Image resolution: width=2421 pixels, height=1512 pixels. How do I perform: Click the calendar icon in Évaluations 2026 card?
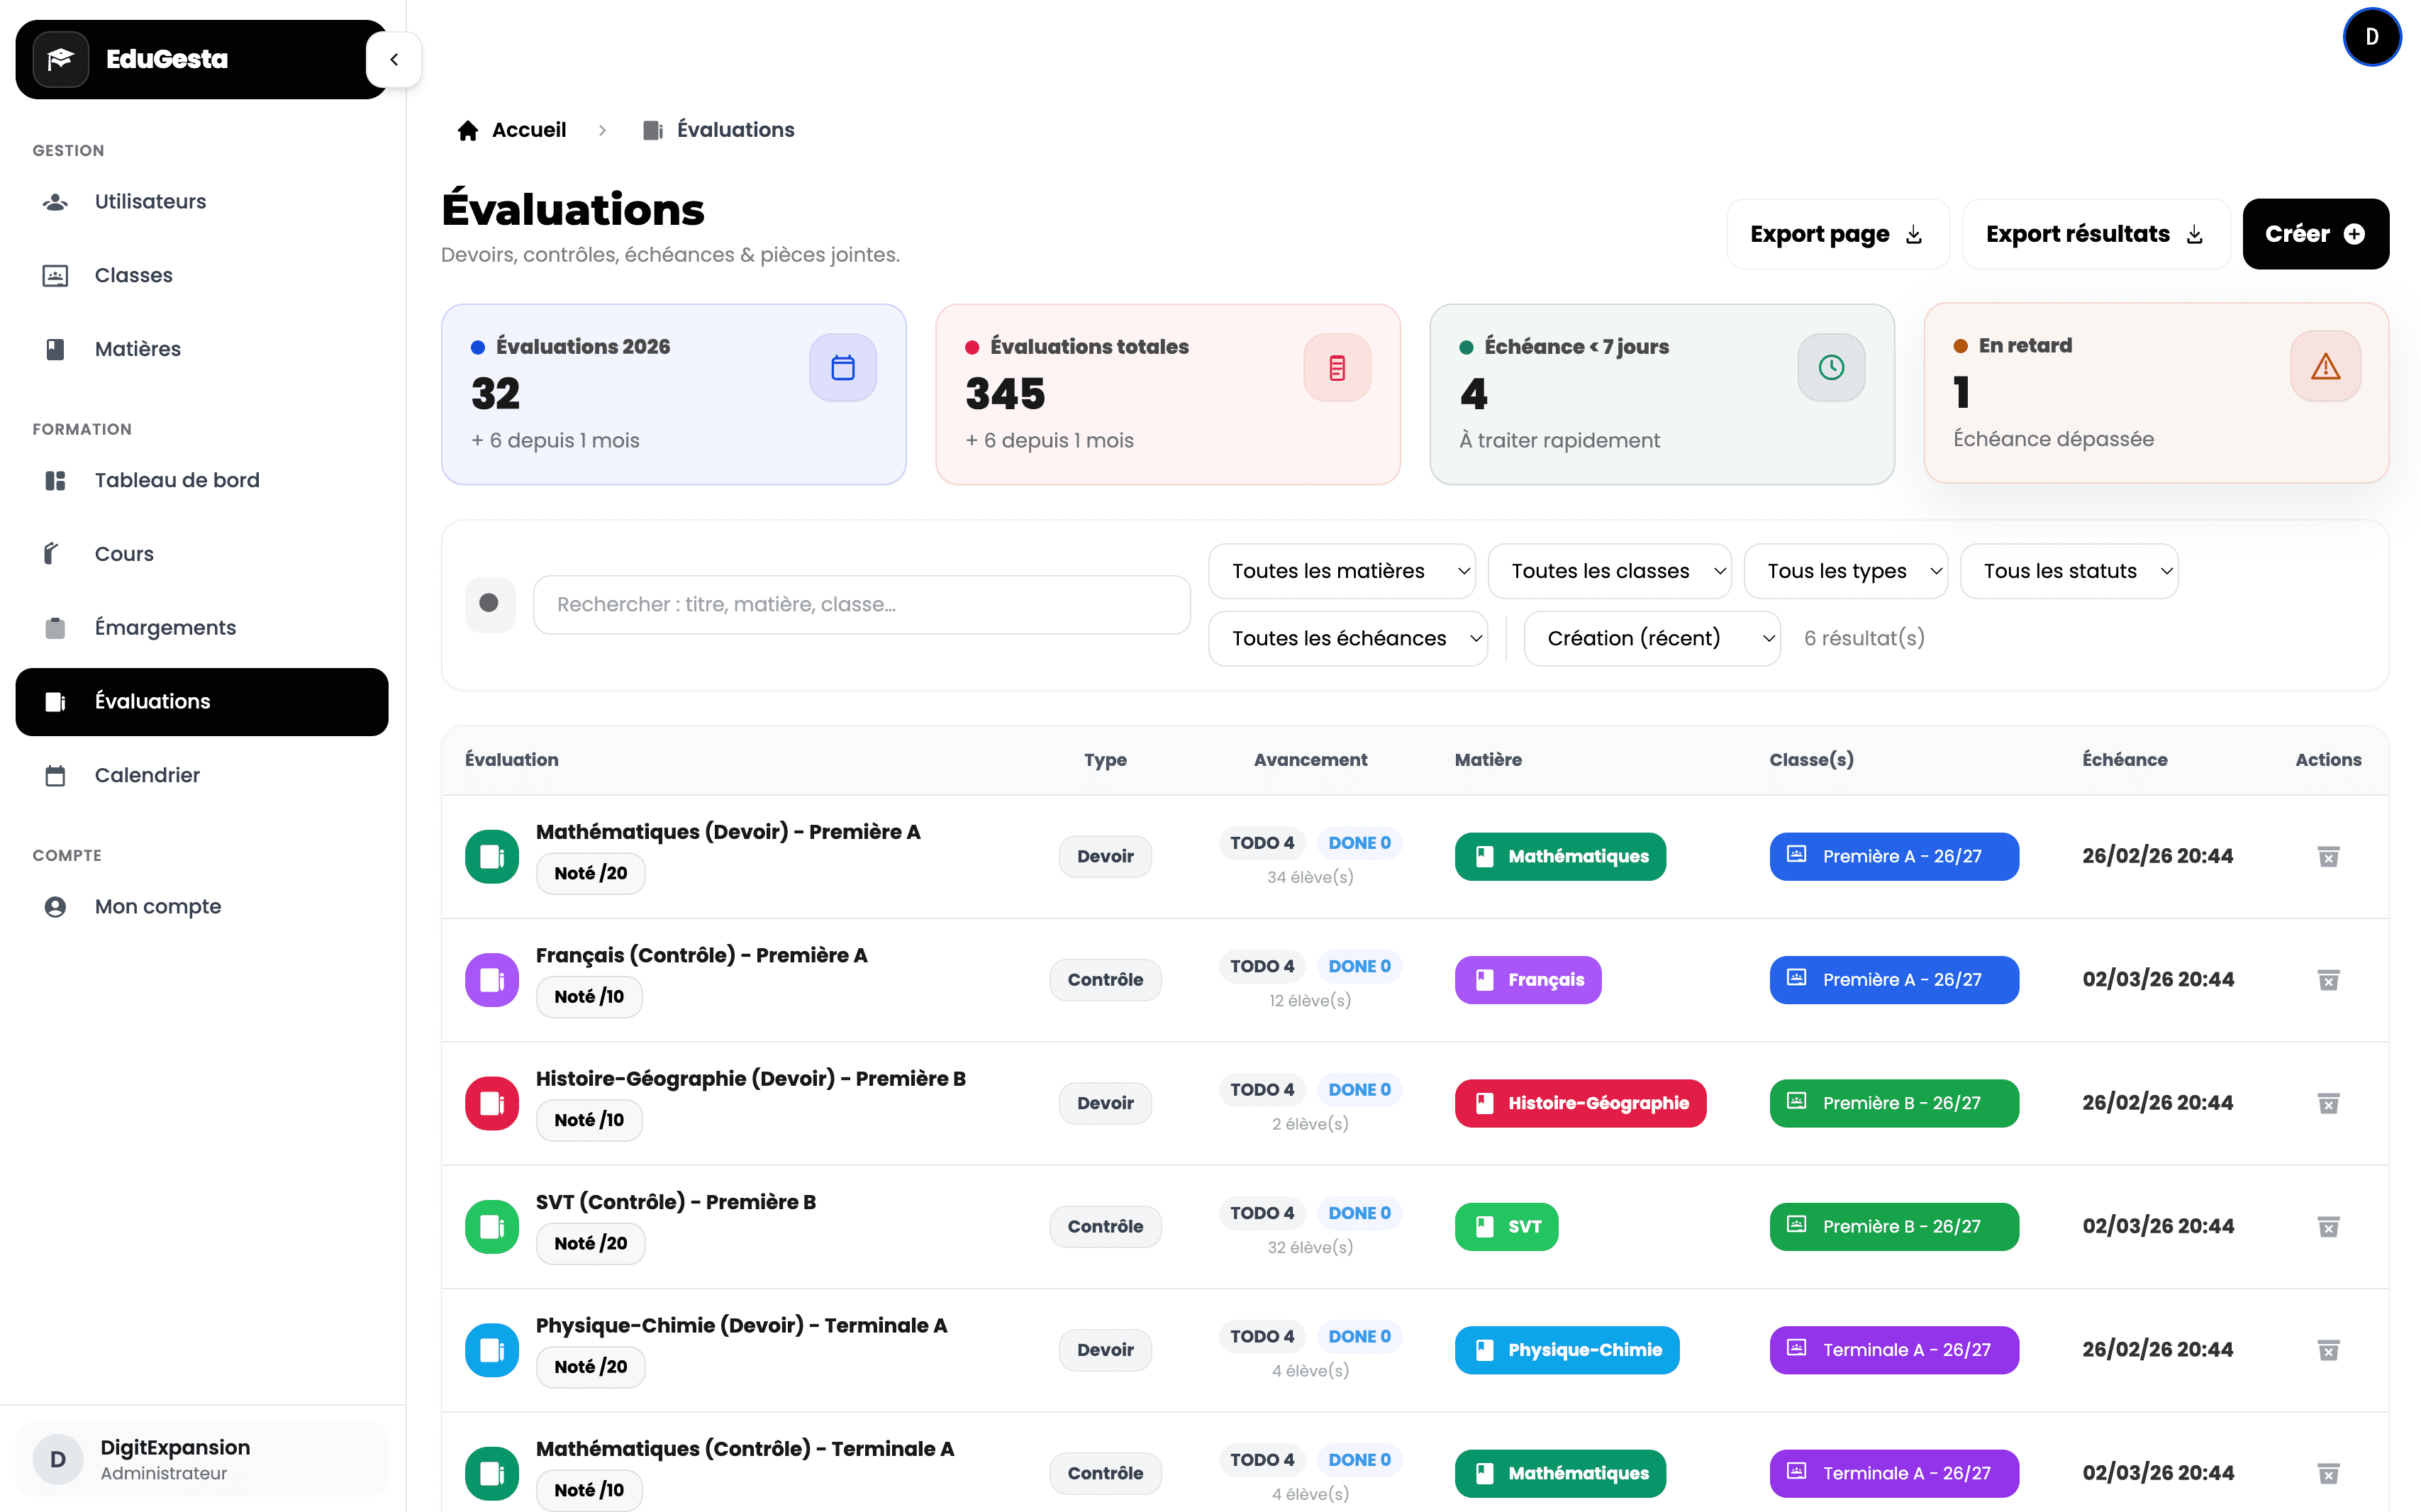(842, 368)
